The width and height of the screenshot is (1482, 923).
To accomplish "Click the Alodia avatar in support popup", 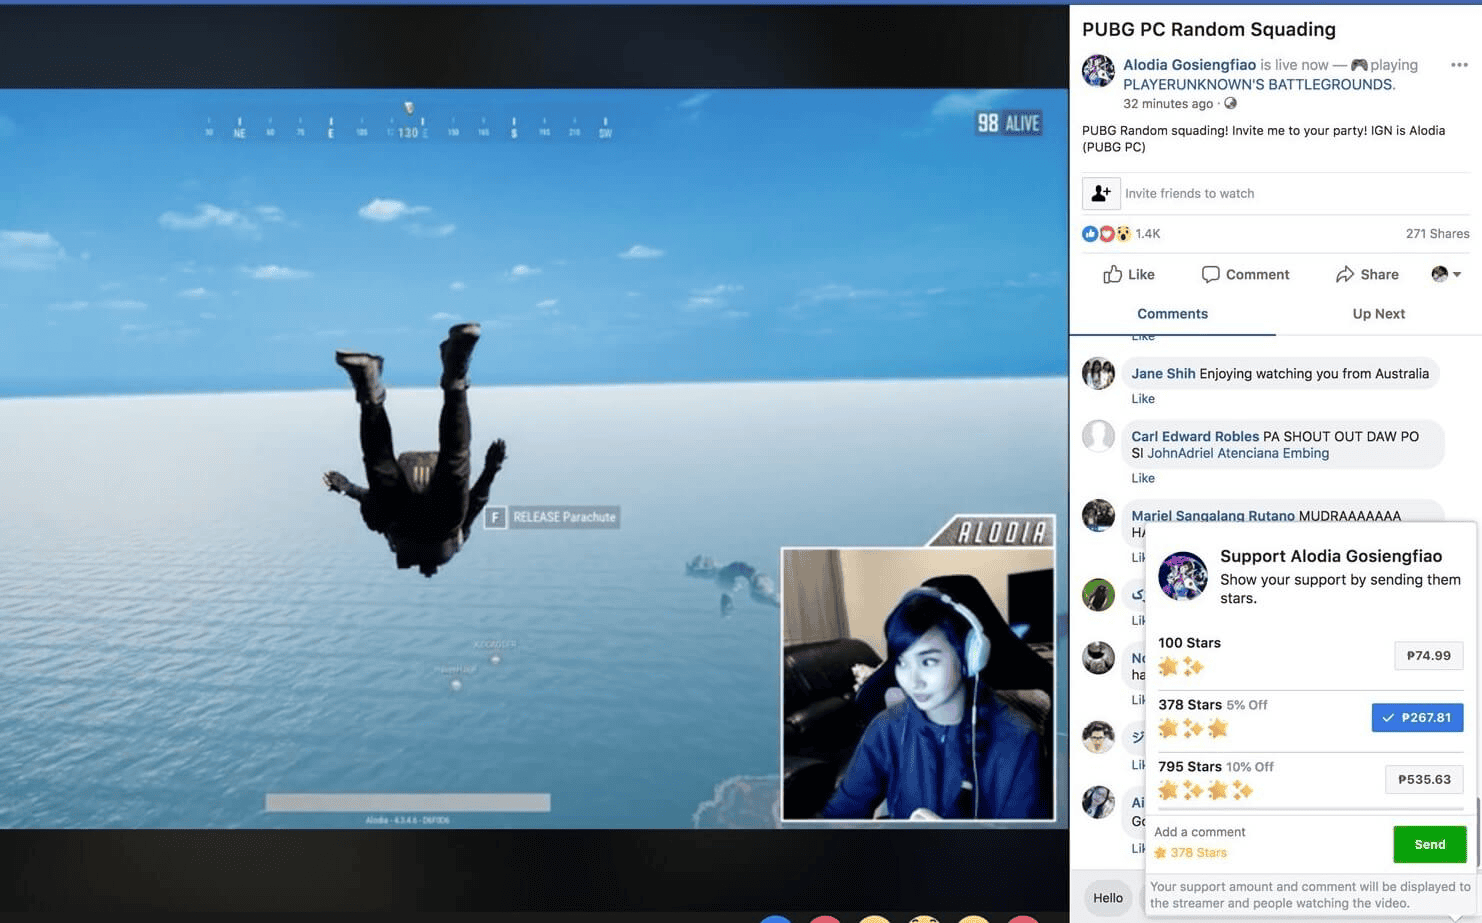I will 1183,576.
